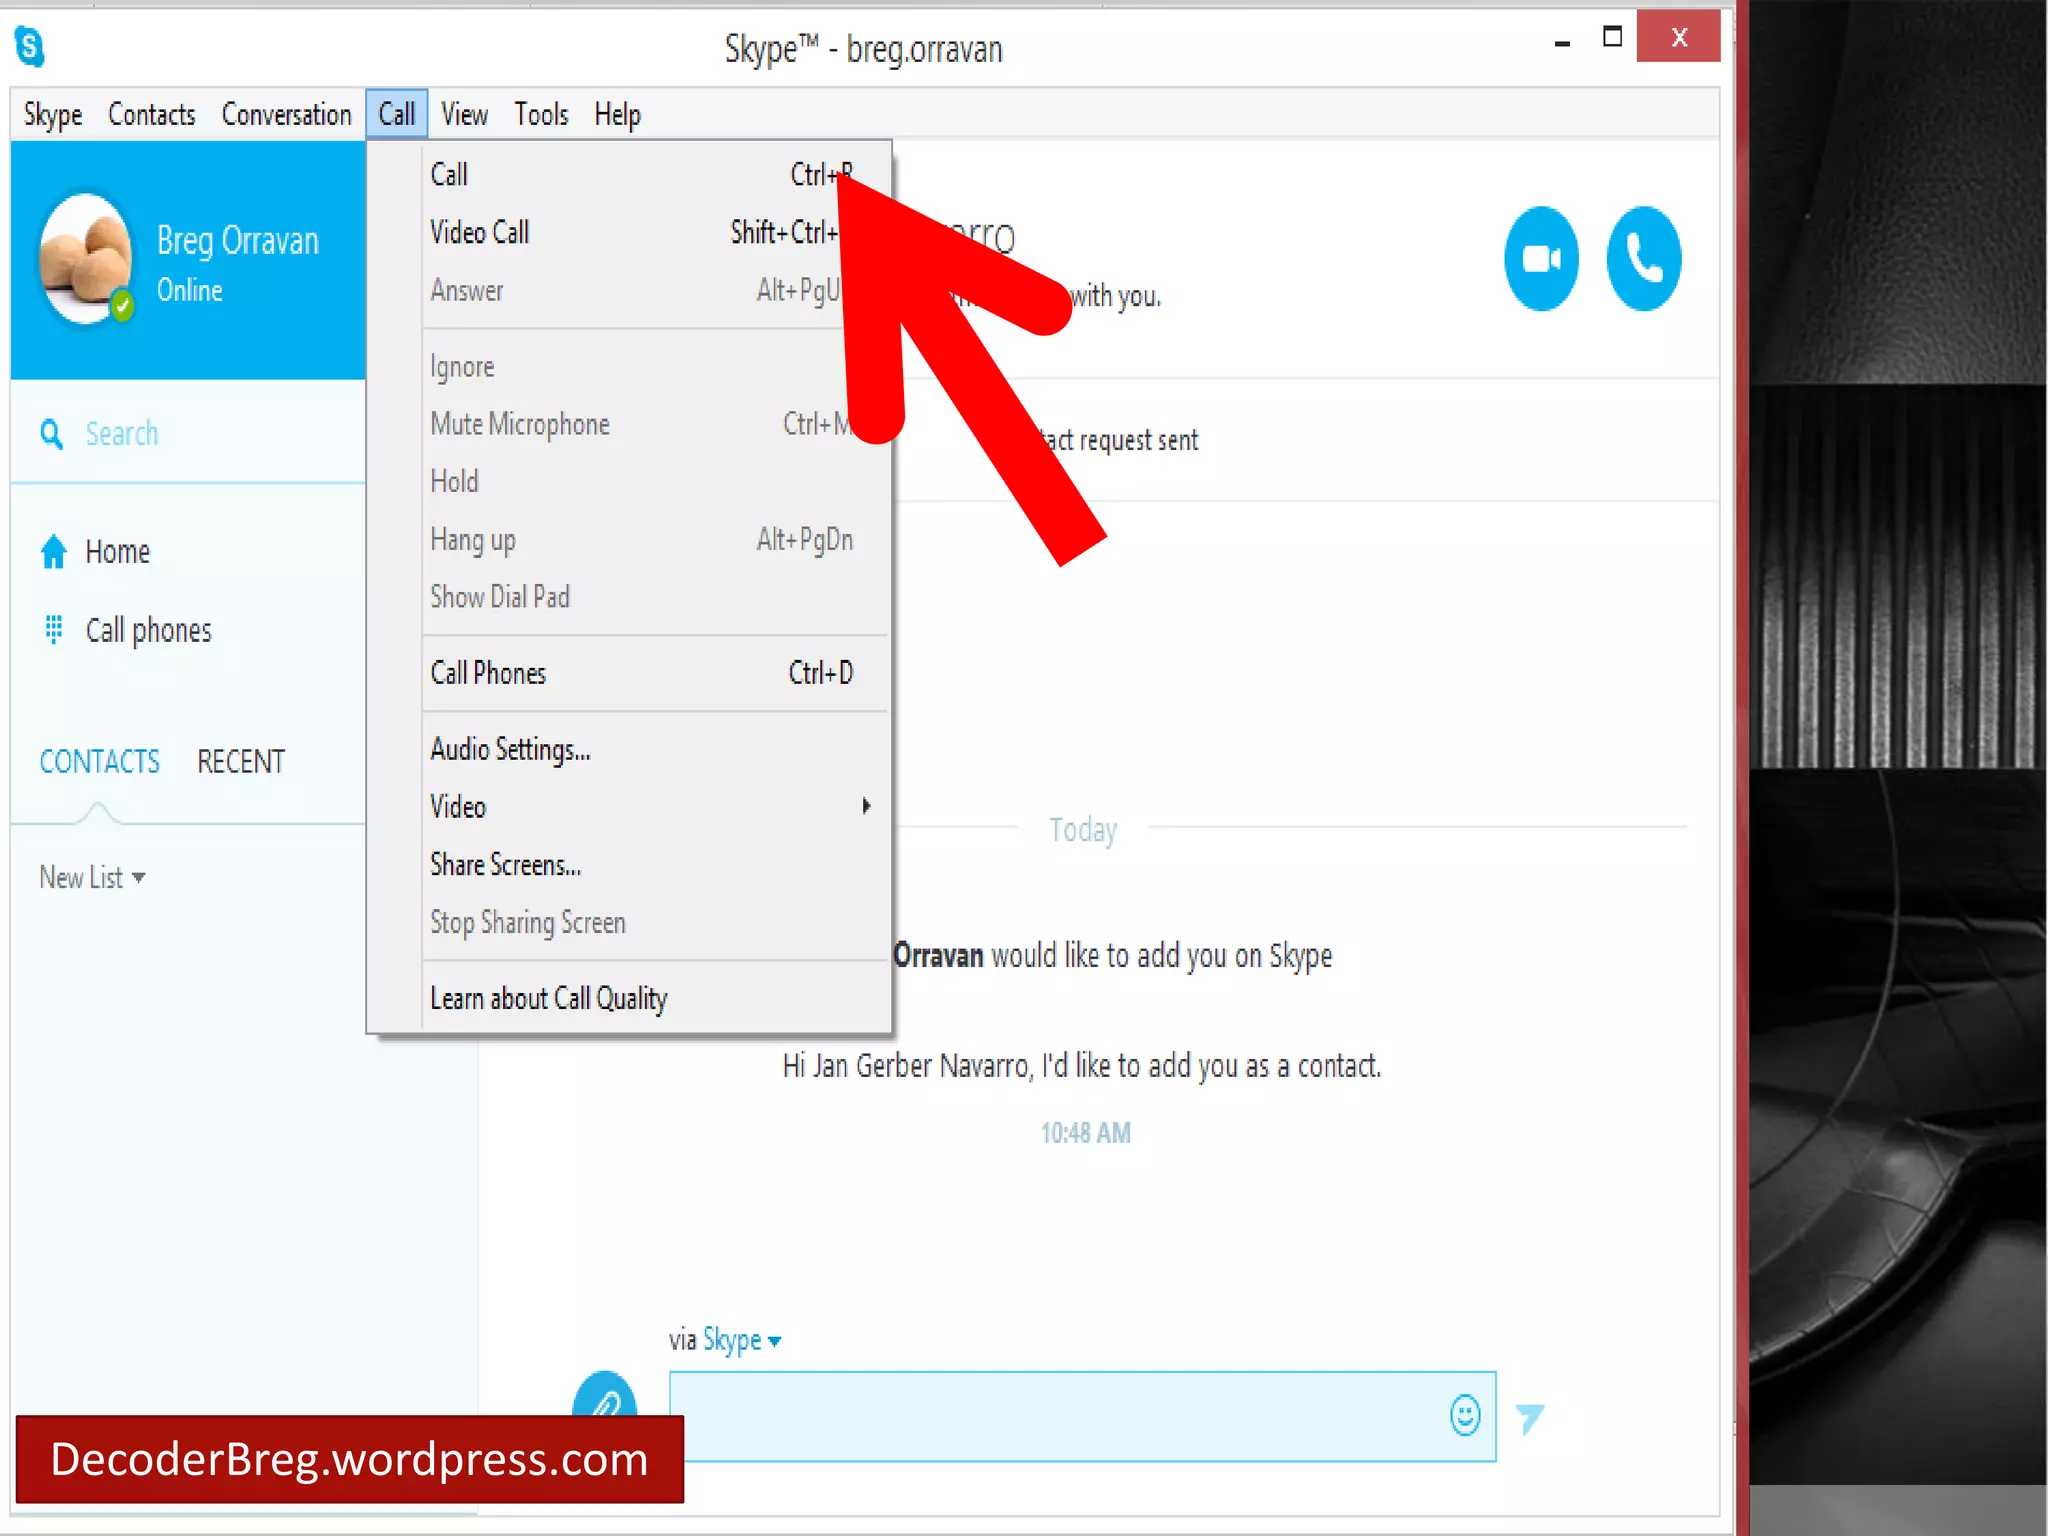This screenshot has width=2048, height=1536.
Task: Choose Video Call menu entry
Action: tap(630, 232)
